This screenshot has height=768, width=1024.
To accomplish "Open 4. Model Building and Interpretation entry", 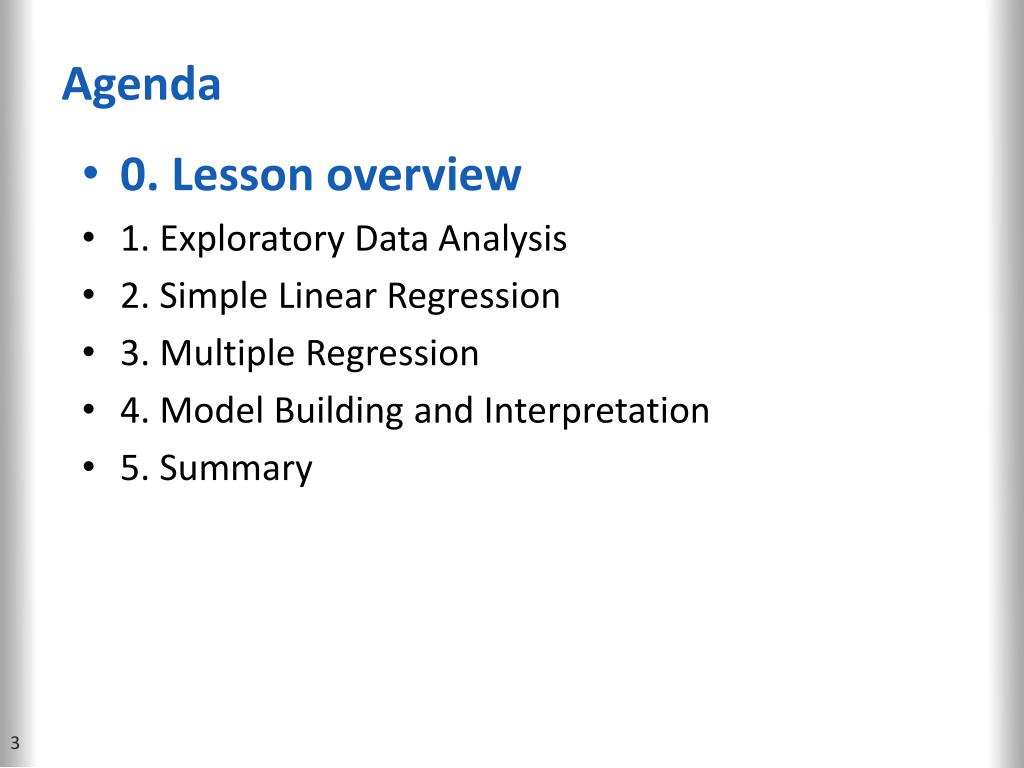I will pos(415,411).
